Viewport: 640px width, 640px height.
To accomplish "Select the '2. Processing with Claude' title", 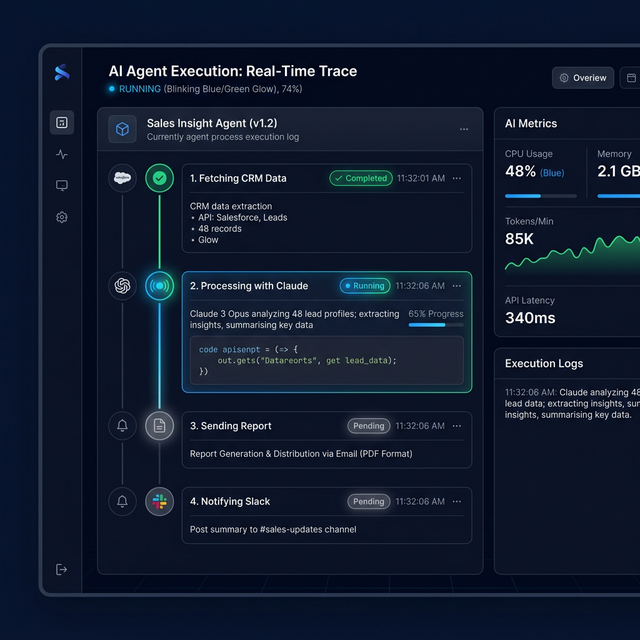I will tap(249, 286).
